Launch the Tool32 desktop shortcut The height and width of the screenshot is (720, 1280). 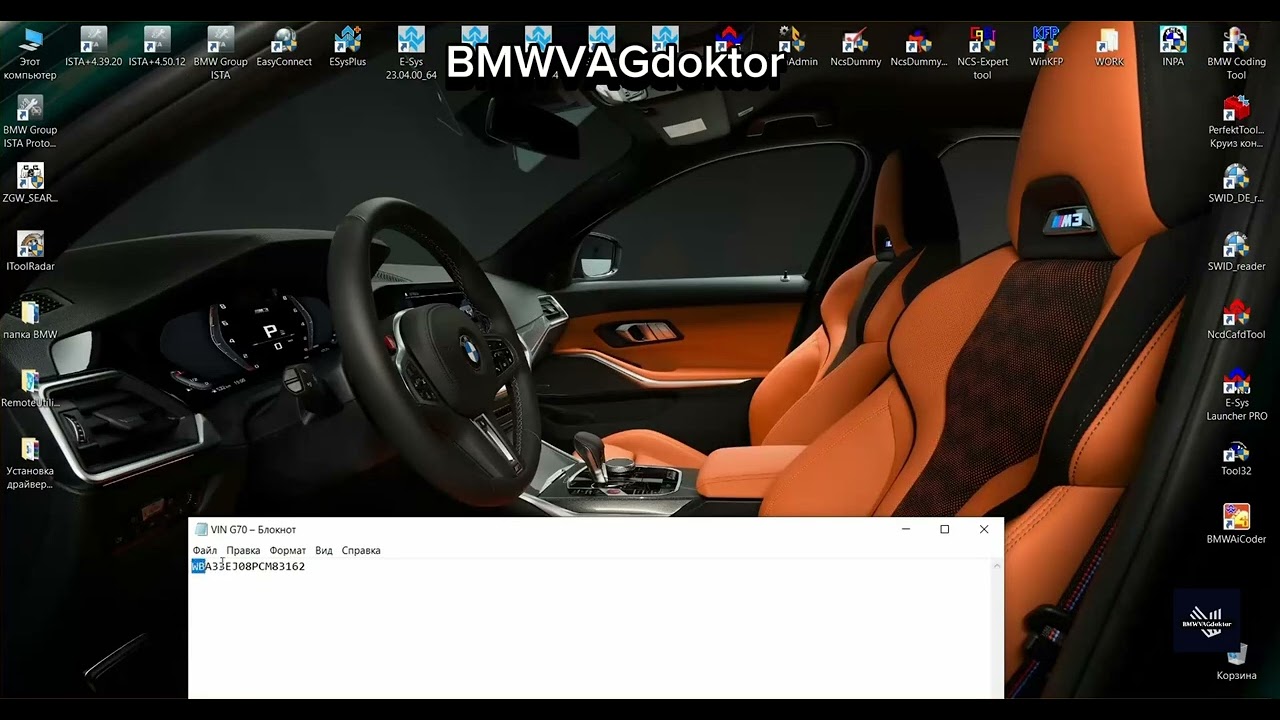click(1236, 456)
